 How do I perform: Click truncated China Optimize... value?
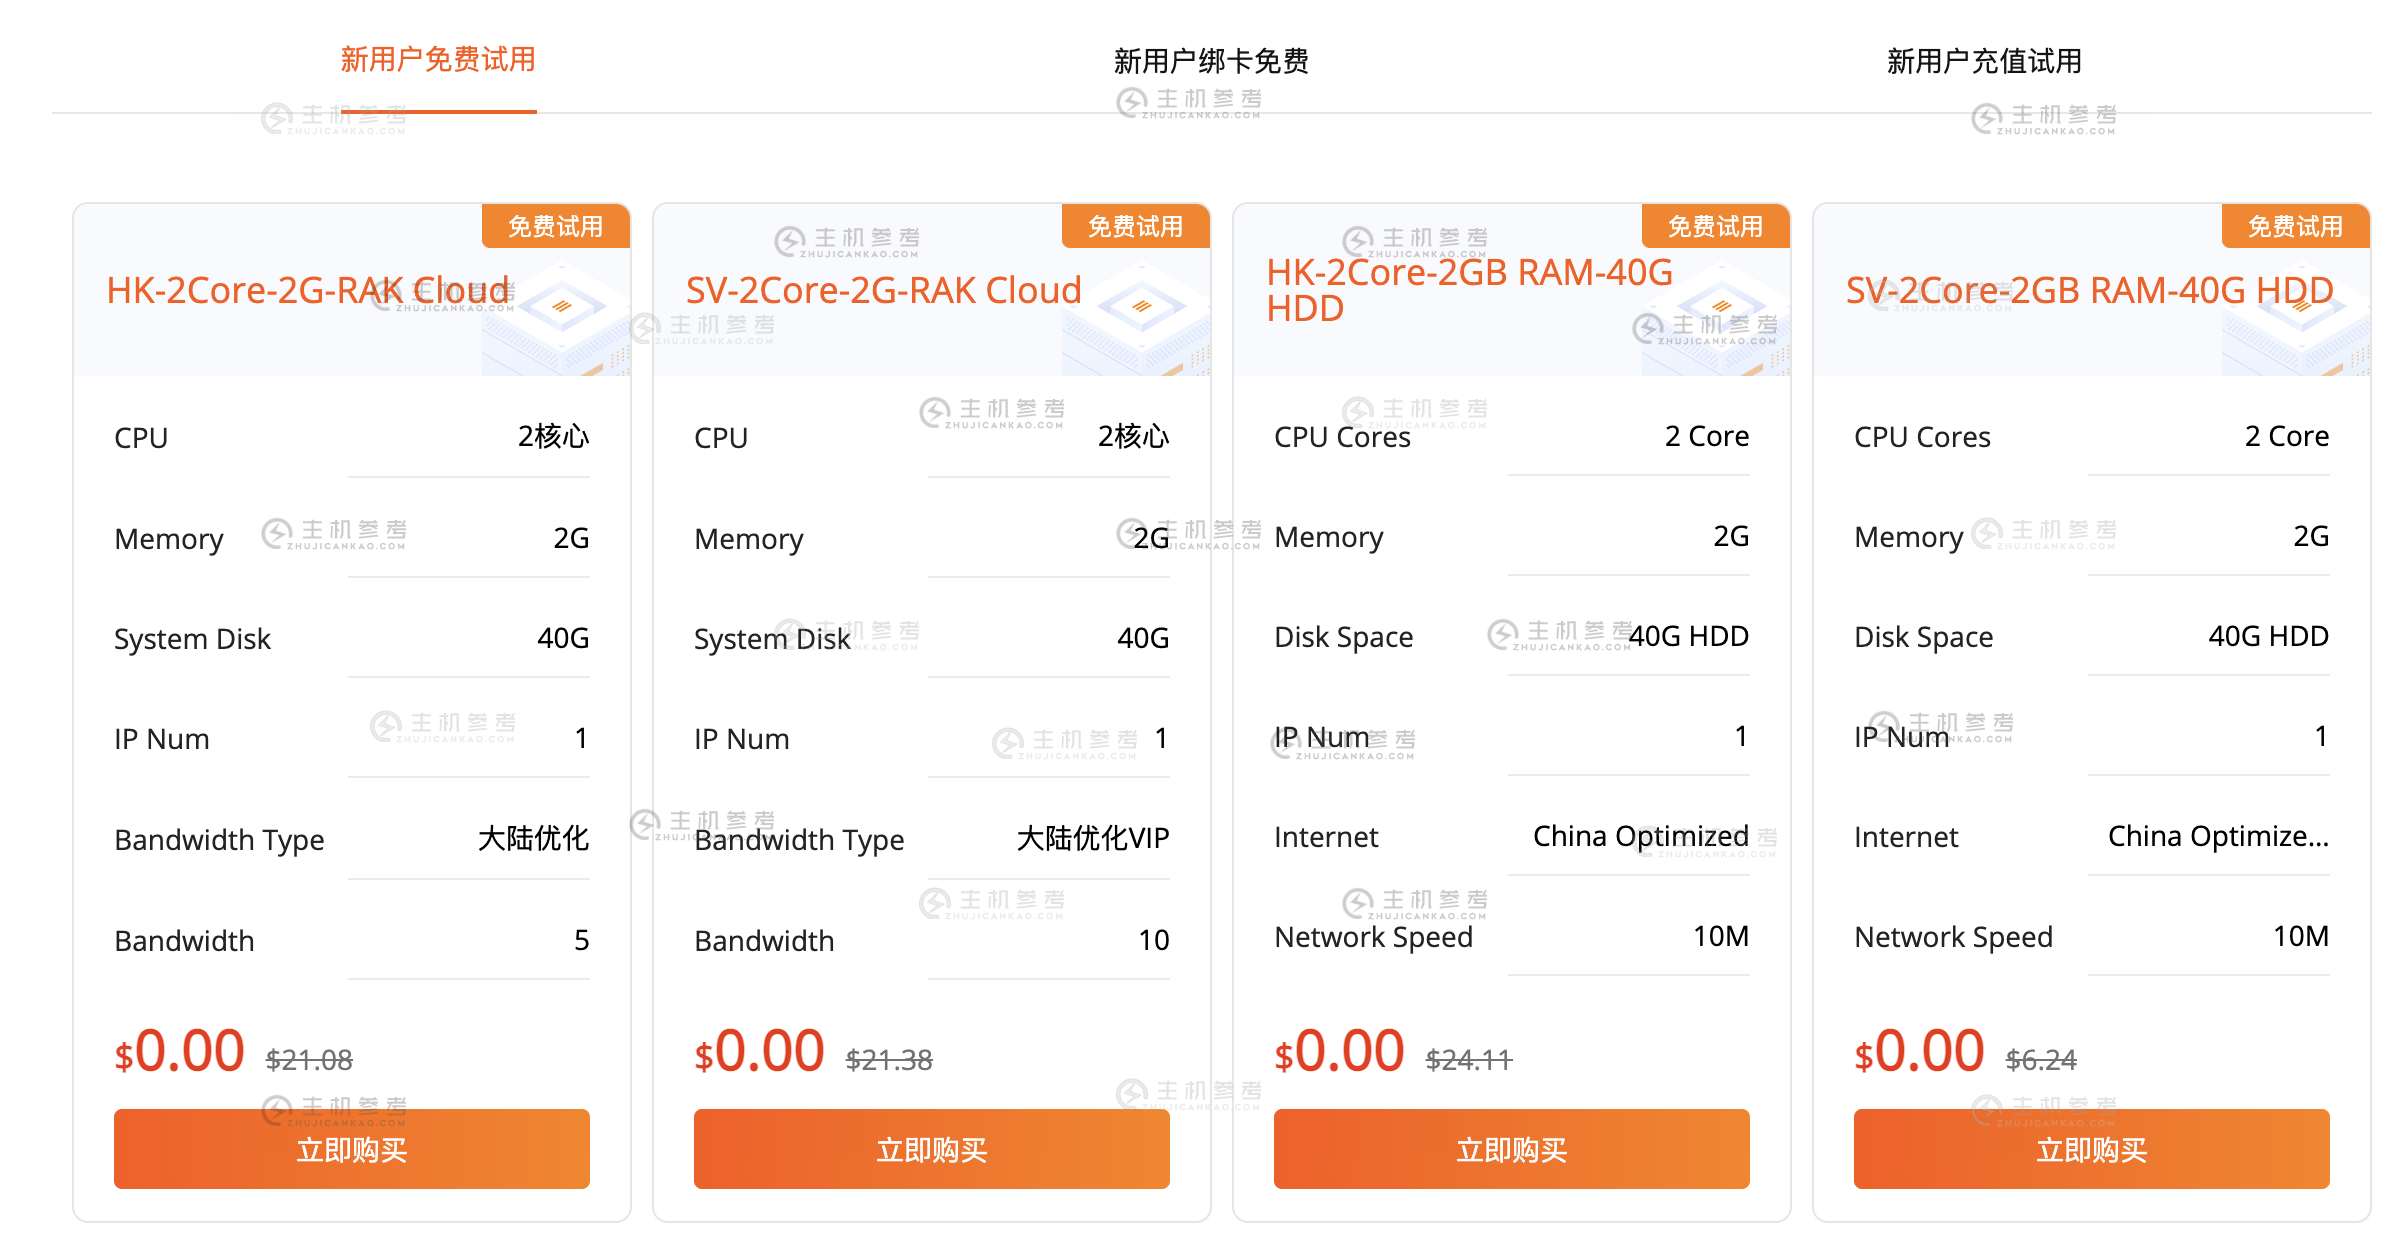[2219, 836]
